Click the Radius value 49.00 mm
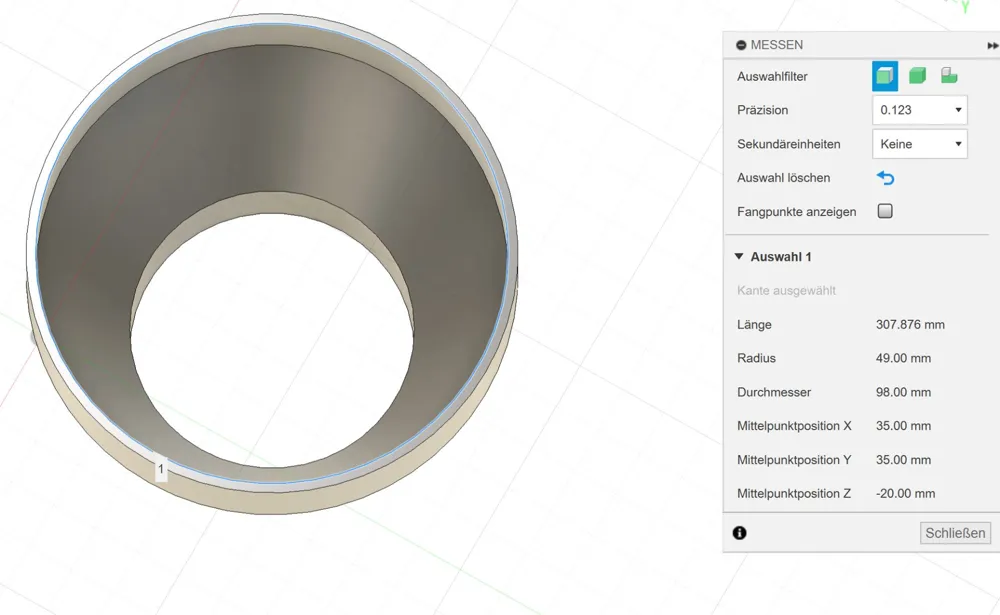 point(903,358)
